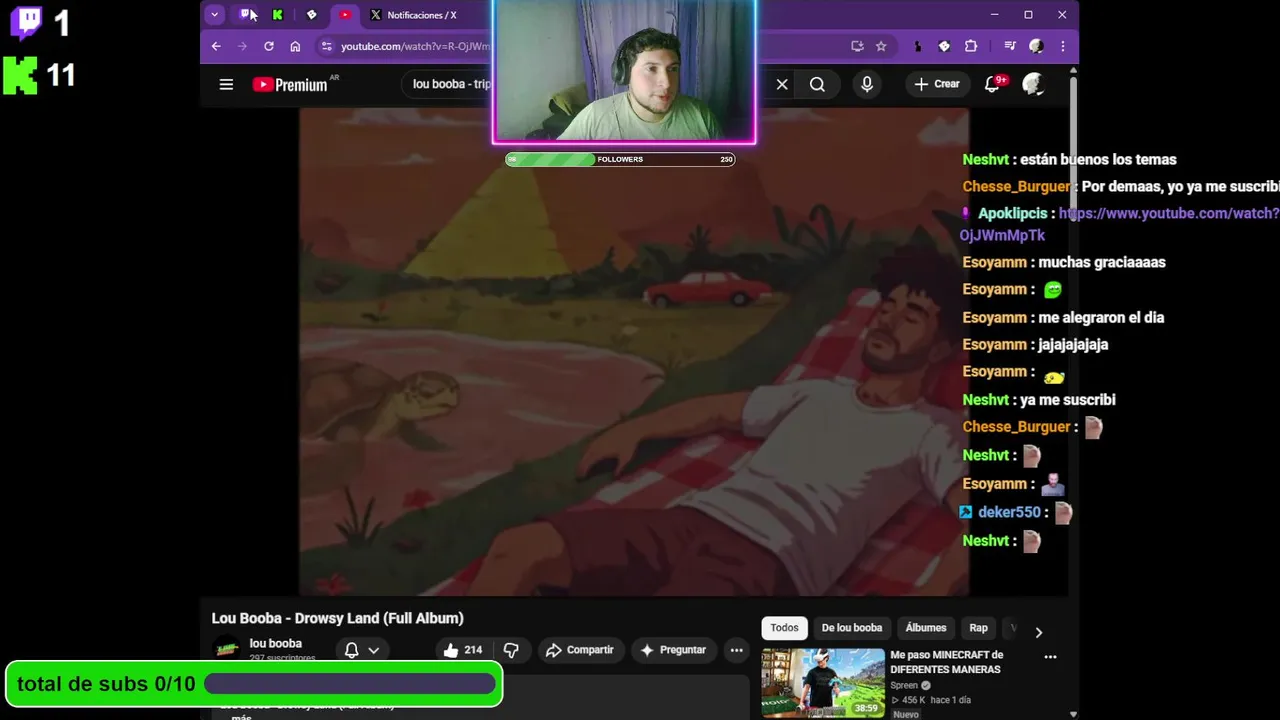The width and height of the screenshot is (1280, 720).
Task: Open the Minecraft video thumbnail by Spreen
Action: [x=823, y=683]
